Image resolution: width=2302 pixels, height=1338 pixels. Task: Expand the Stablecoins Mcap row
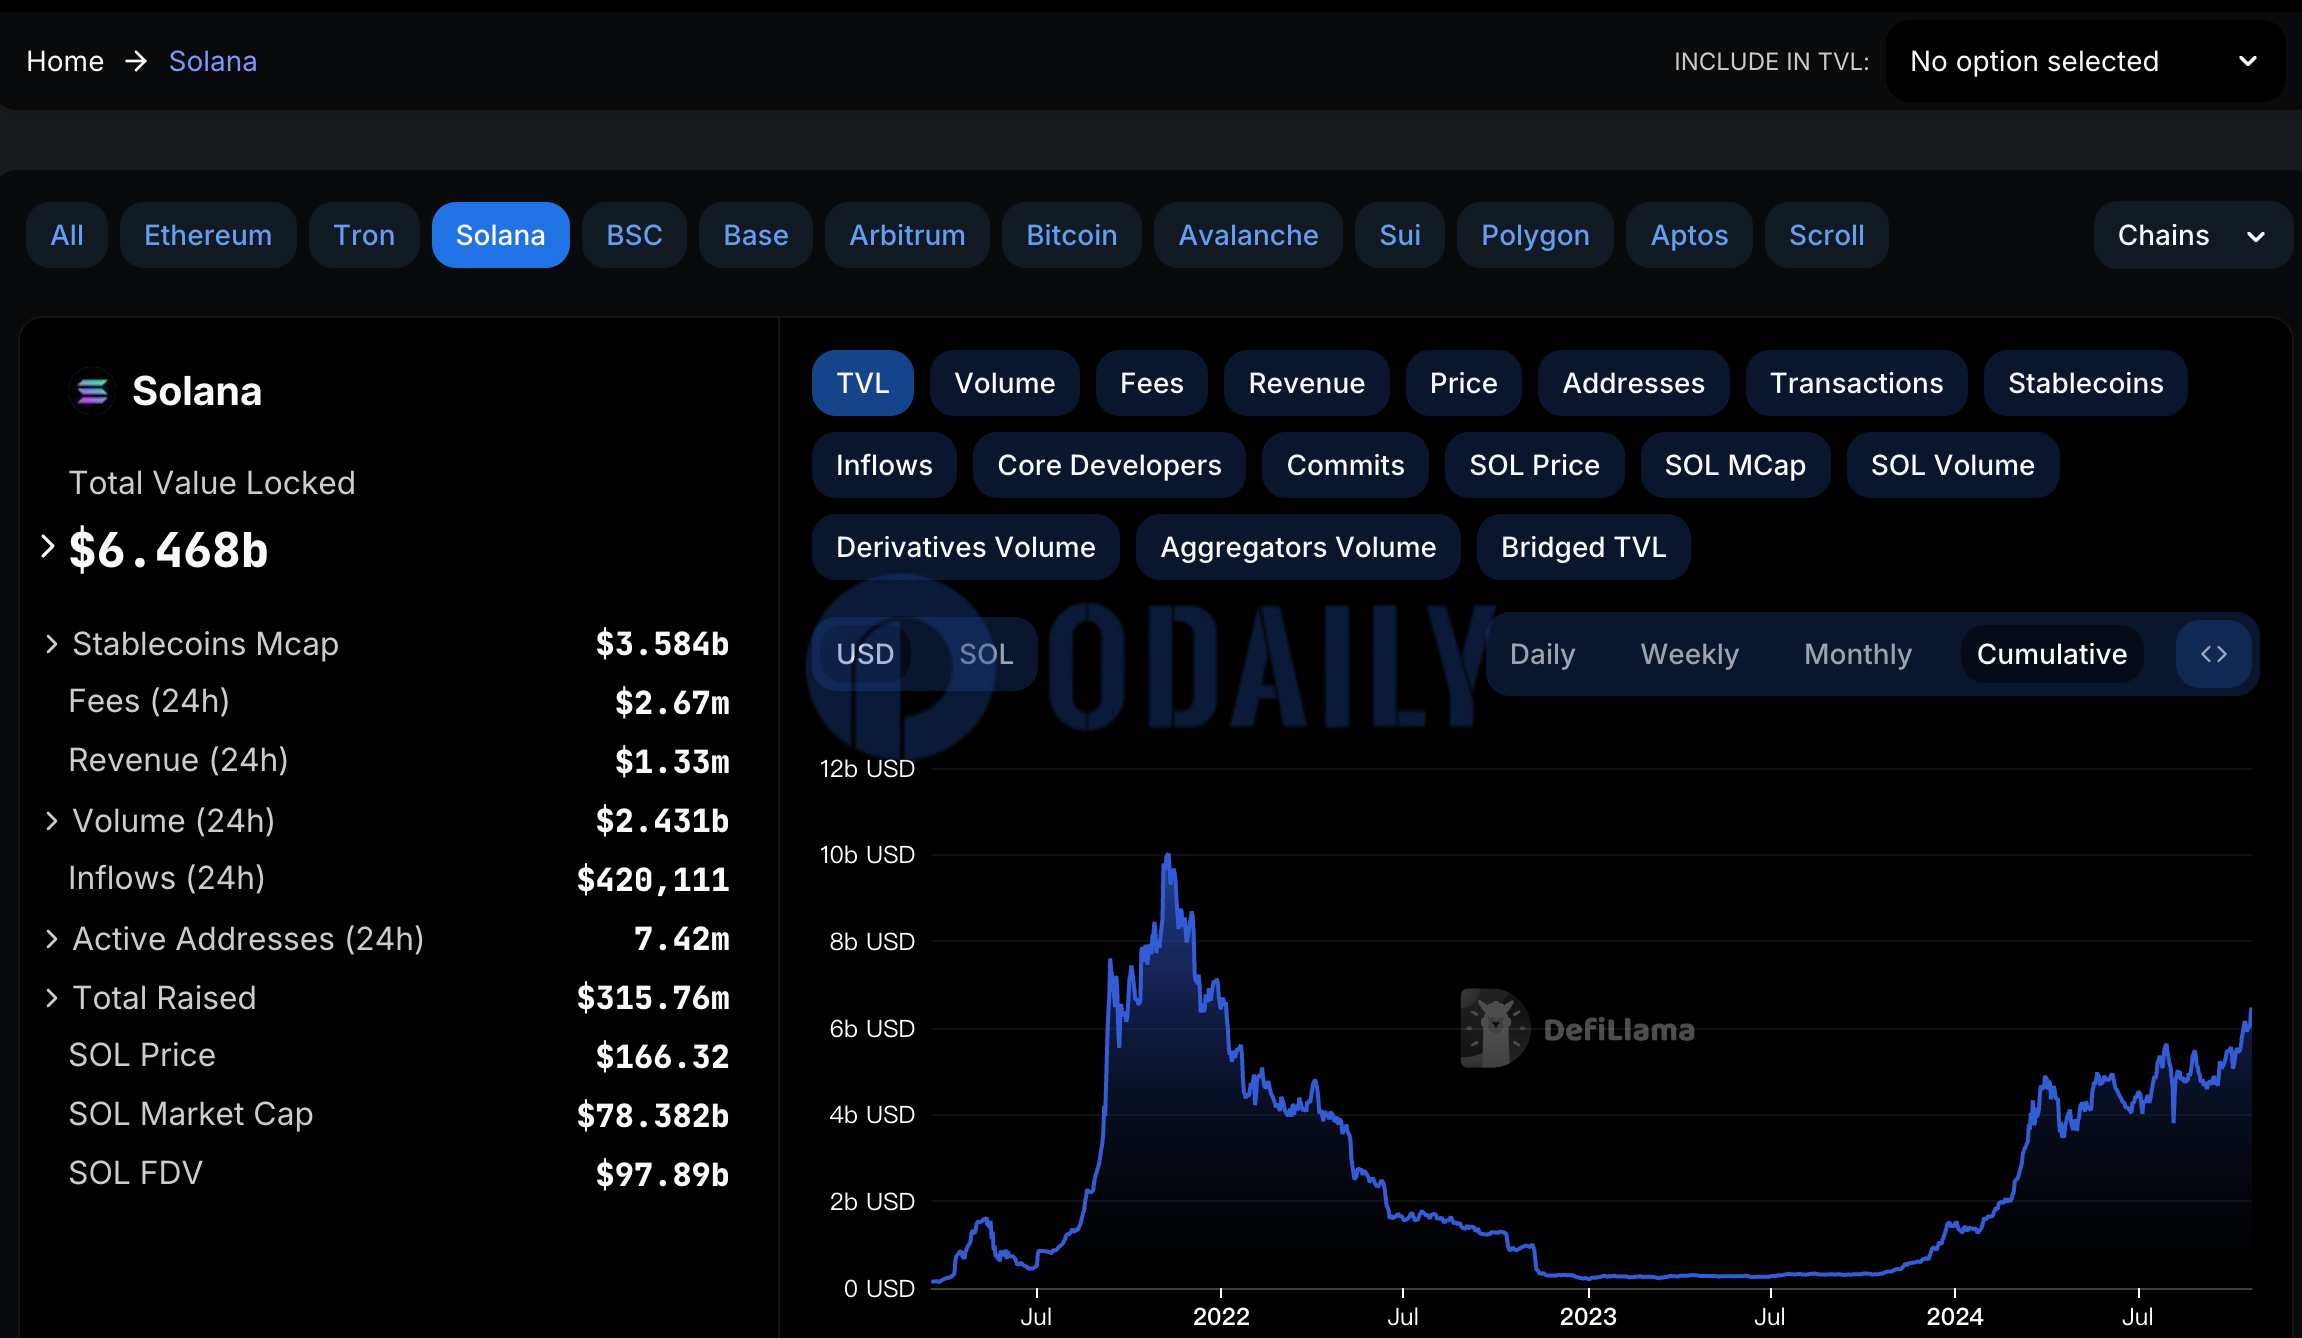click(51, 644)
